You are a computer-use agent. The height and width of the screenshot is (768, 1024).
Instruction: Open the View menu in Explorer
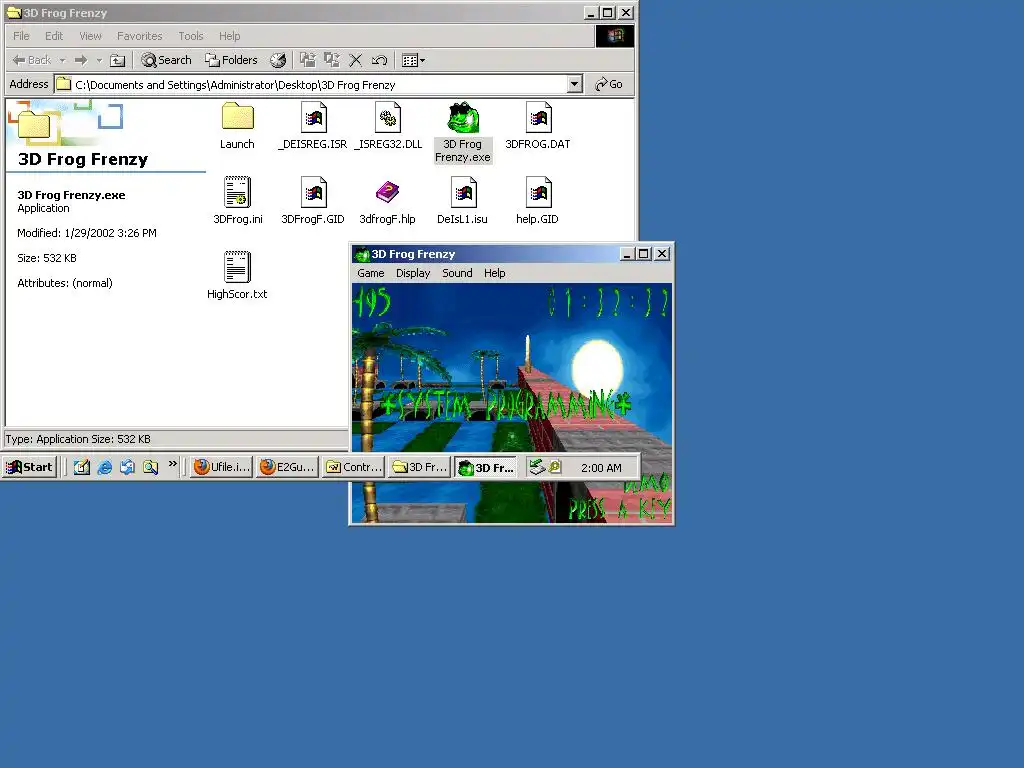[x=91, y=36]
